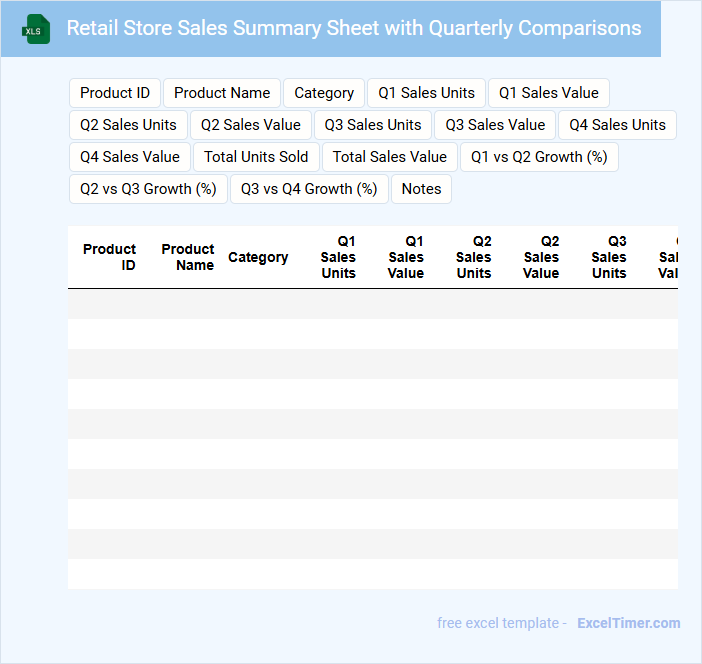702x664 pixels.
Task: Click the Category column header in table
Action: click(x=258, y=257)
